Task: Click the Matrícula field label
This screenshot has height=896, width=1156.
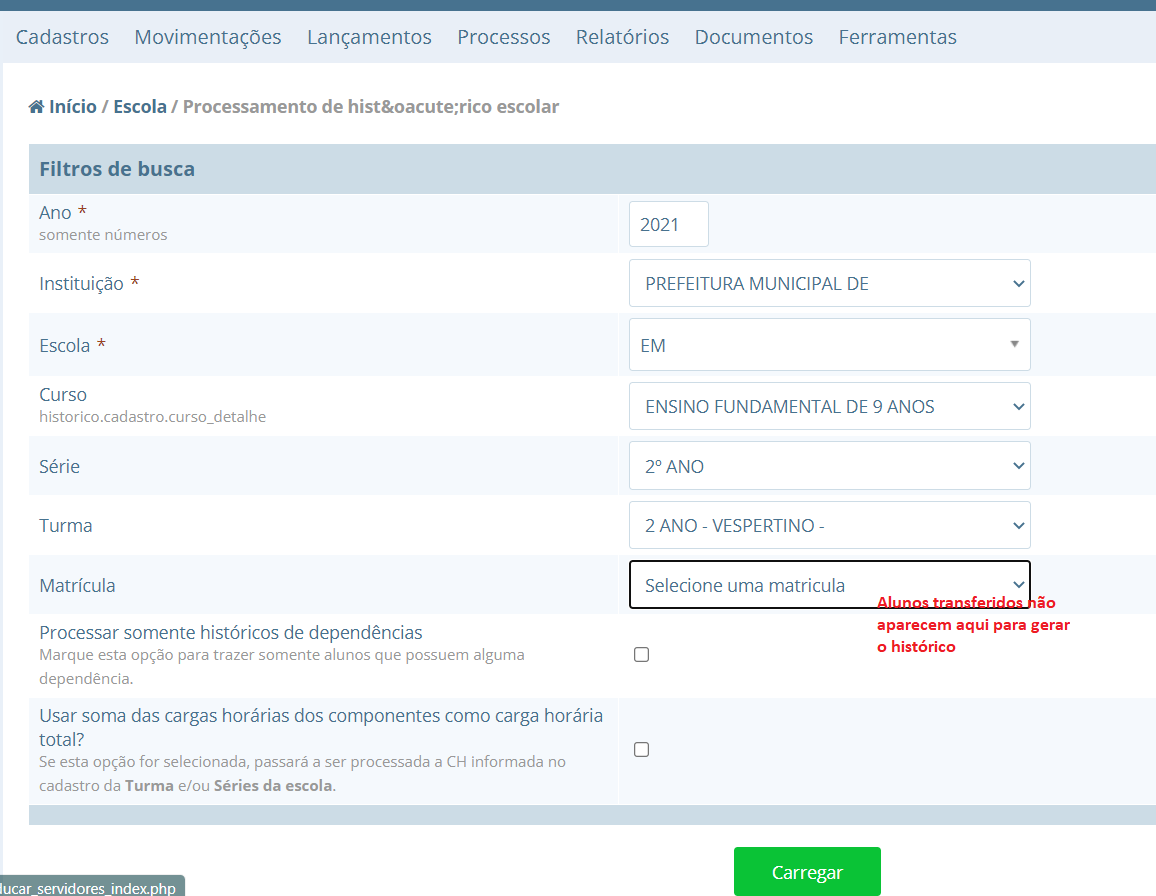Action: coord(77,586)
